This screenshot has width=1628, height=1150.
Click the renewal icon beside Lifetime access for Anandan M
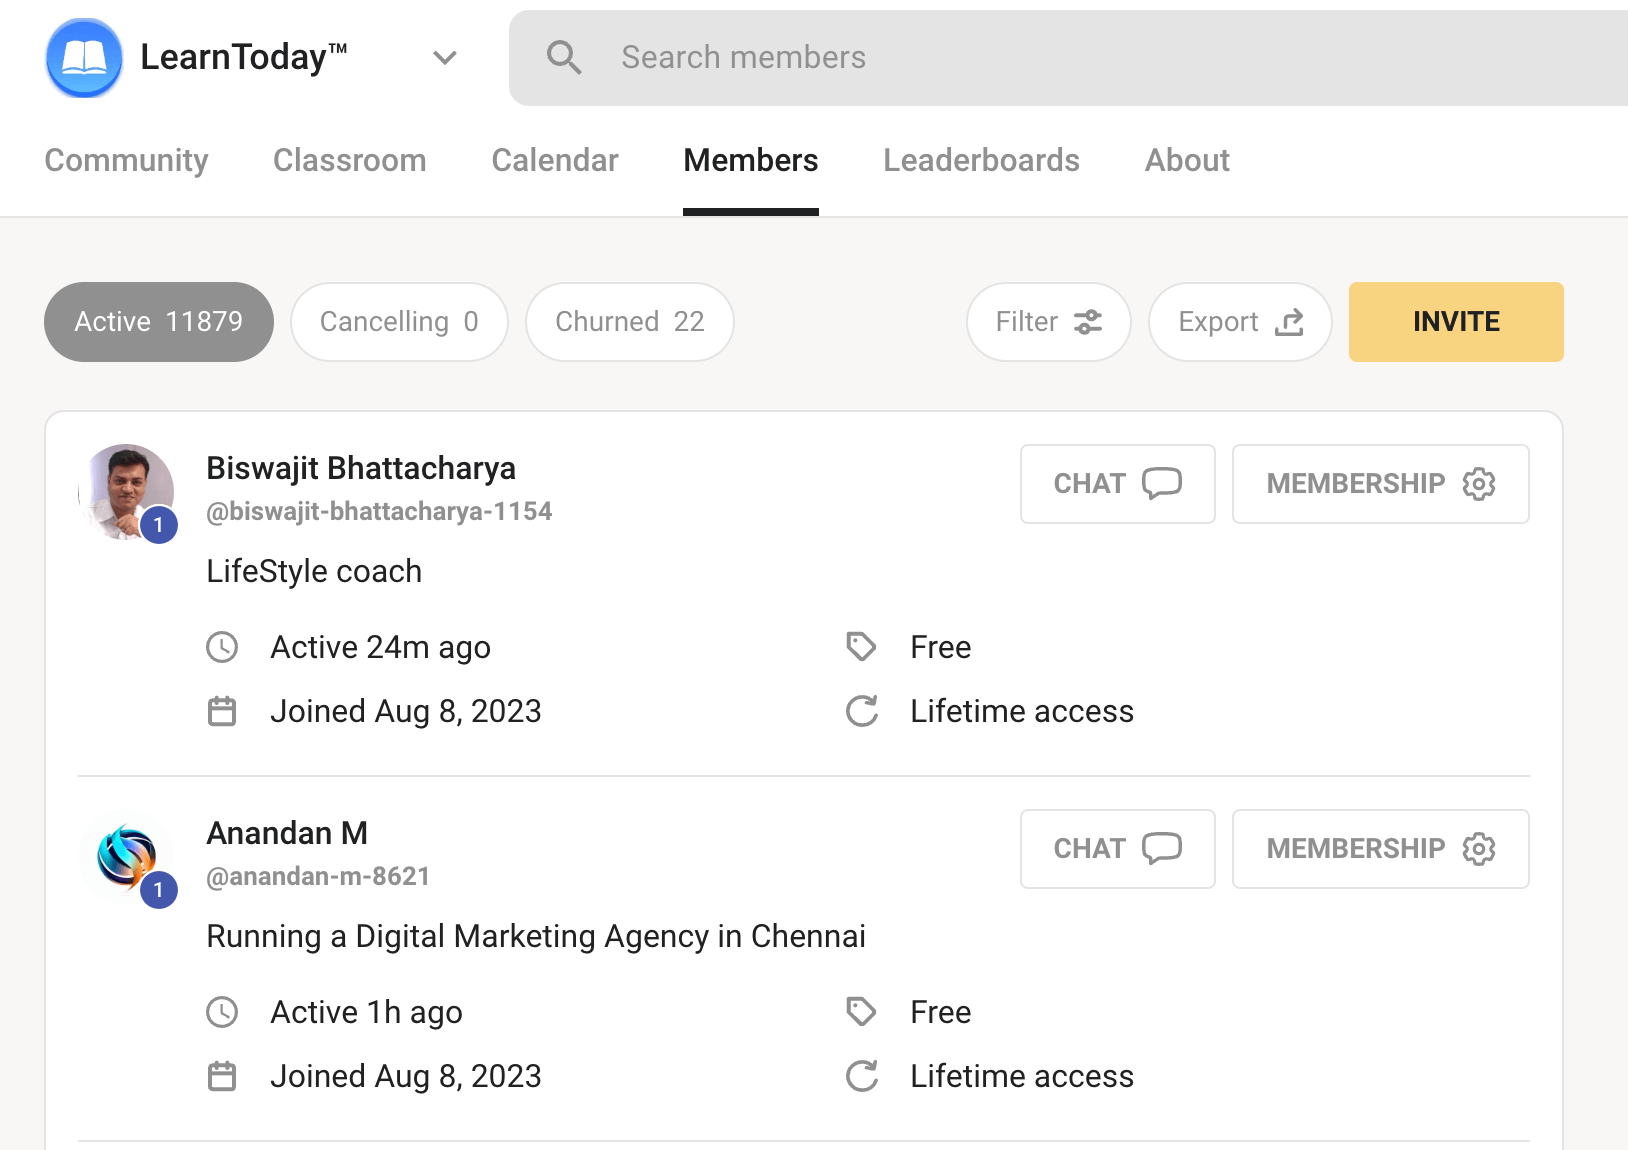point(861,1076)
